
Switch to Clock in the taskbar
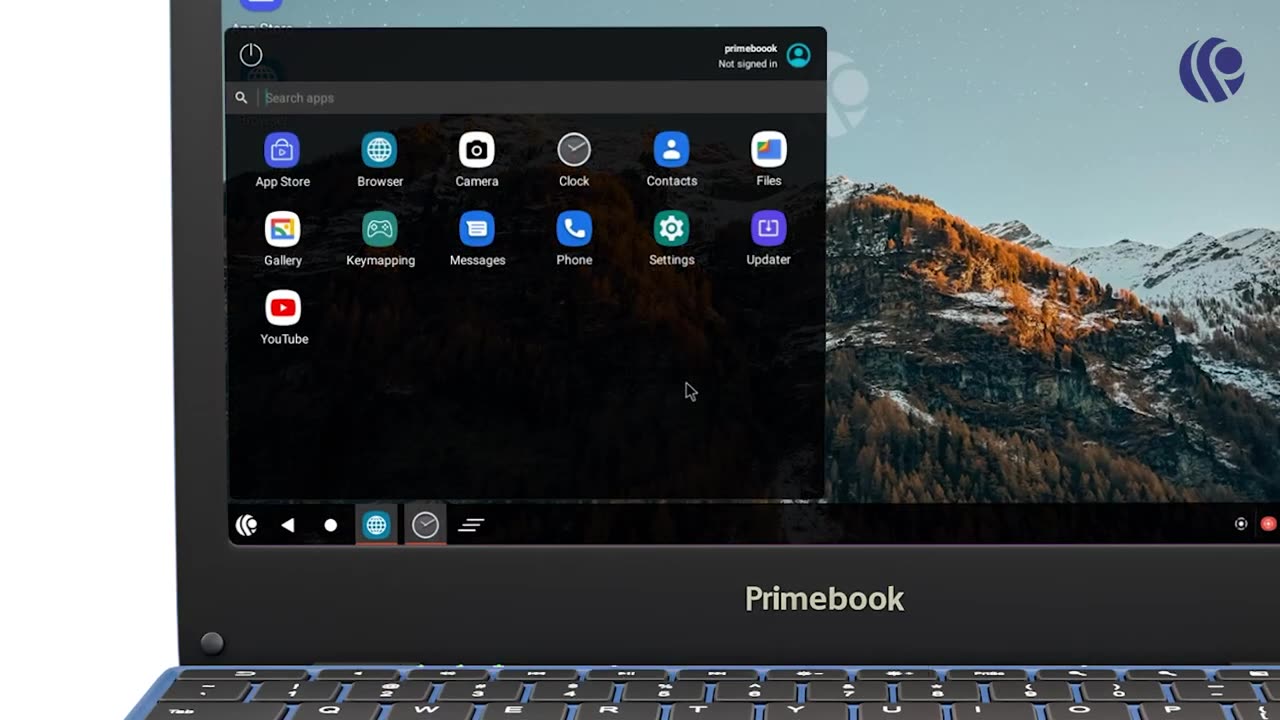[425, 525]
